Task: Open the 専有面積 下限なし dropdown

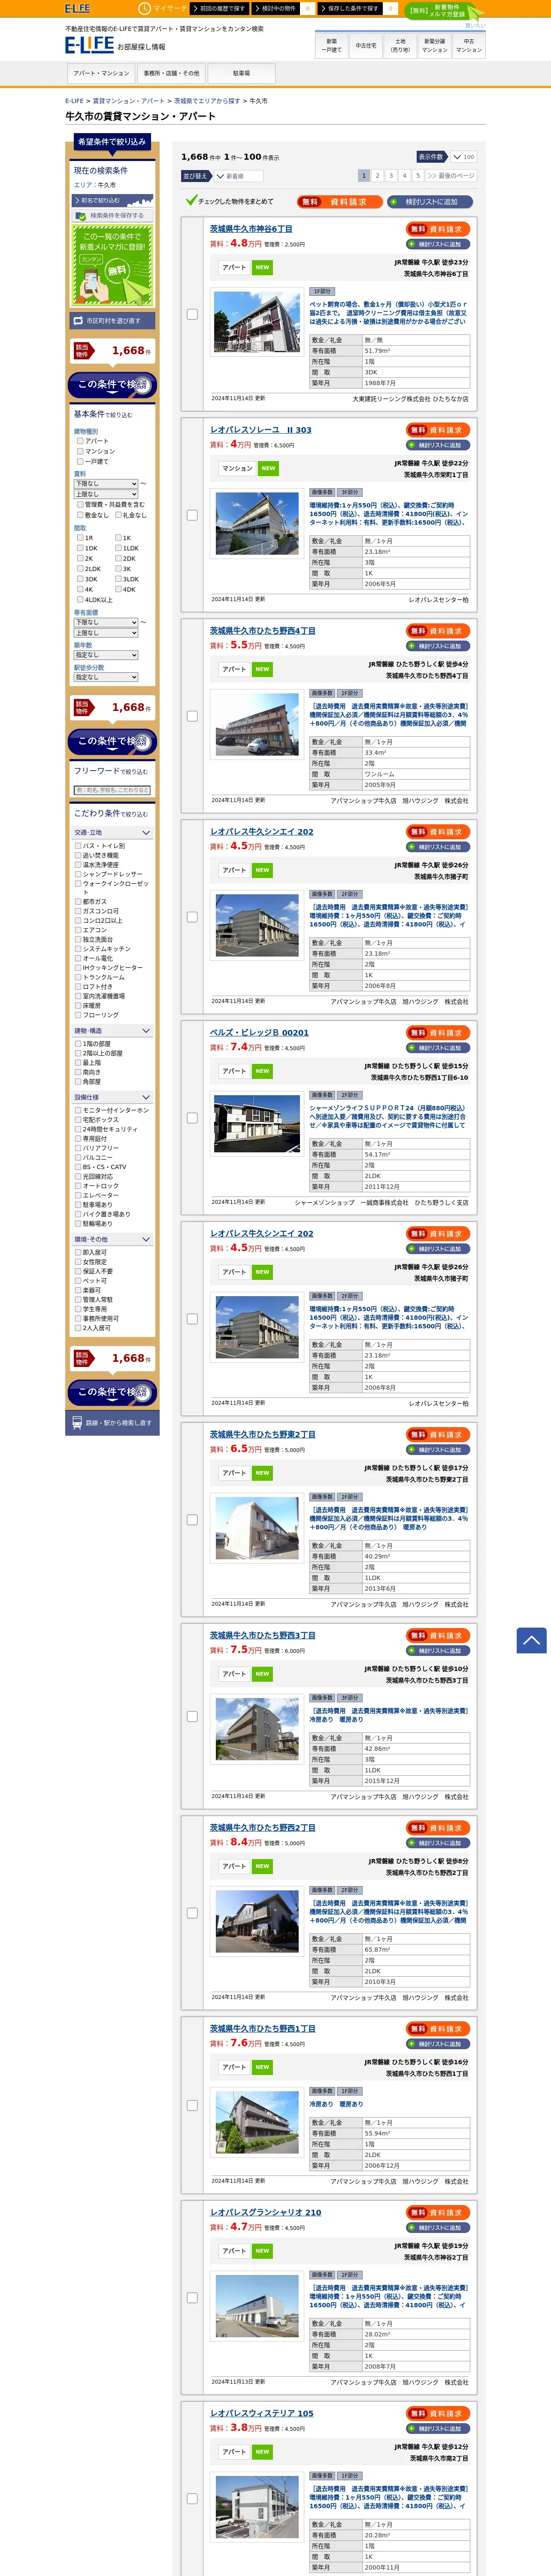Action: [106, 622]
